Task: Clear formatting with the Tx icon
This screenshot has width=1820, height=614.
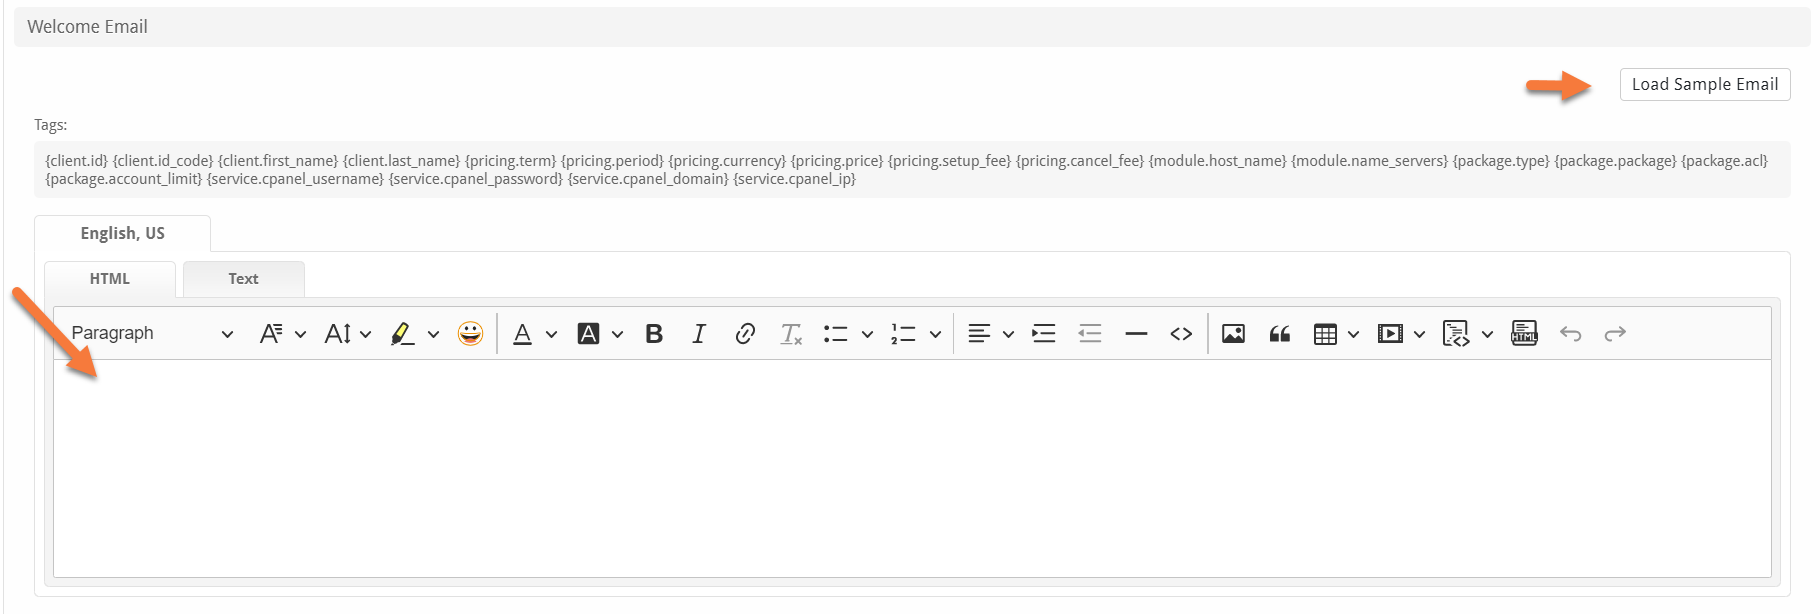Action: 791,334
